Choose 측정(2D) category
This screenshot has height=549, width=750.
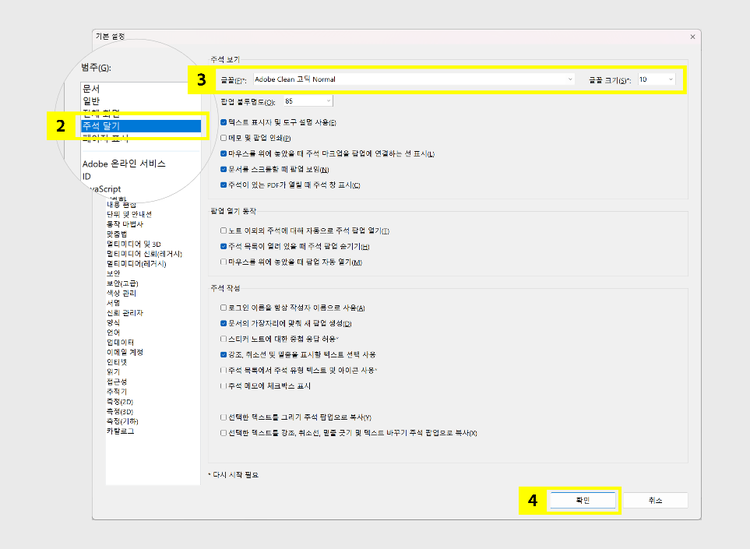120,401
